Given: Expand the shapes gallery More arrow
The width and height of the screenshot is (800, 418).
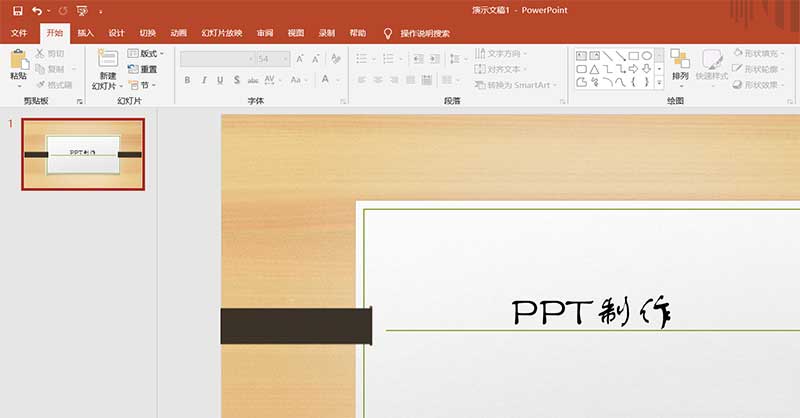Looking at the screenshot, I should click(x=659, y=82).
